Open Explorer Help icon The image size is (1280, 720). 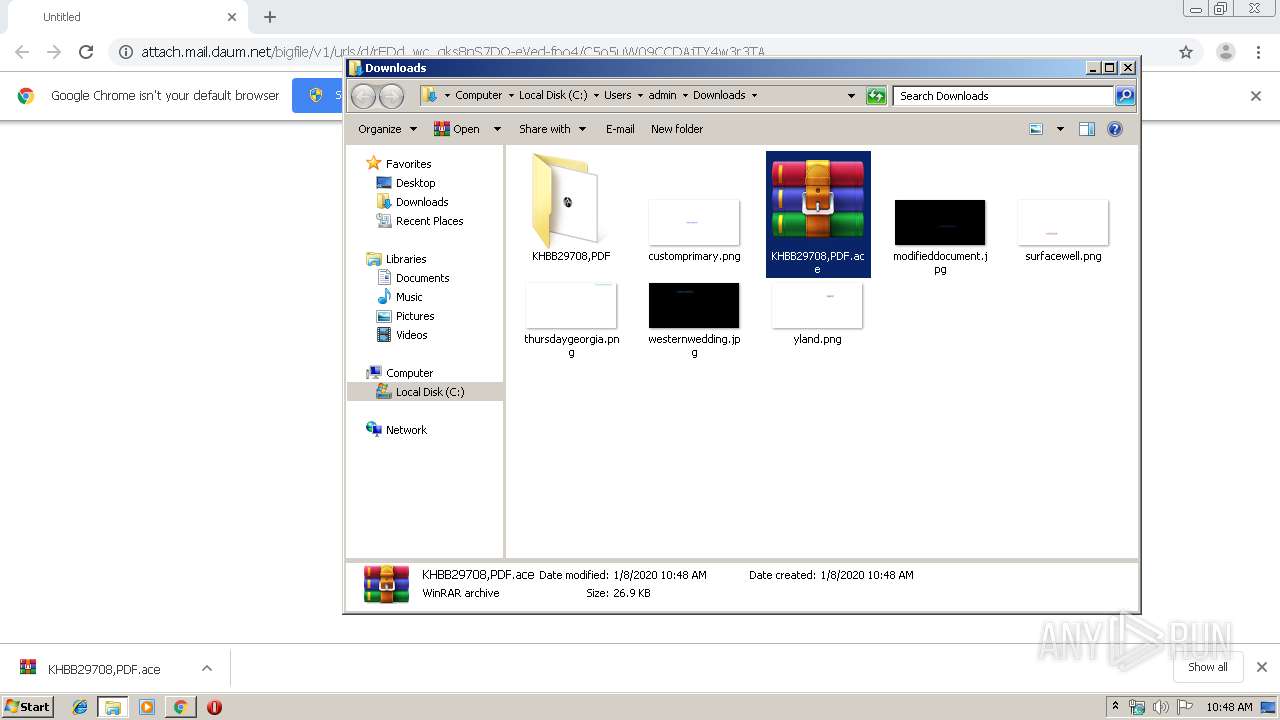[x=1115, y=129]
